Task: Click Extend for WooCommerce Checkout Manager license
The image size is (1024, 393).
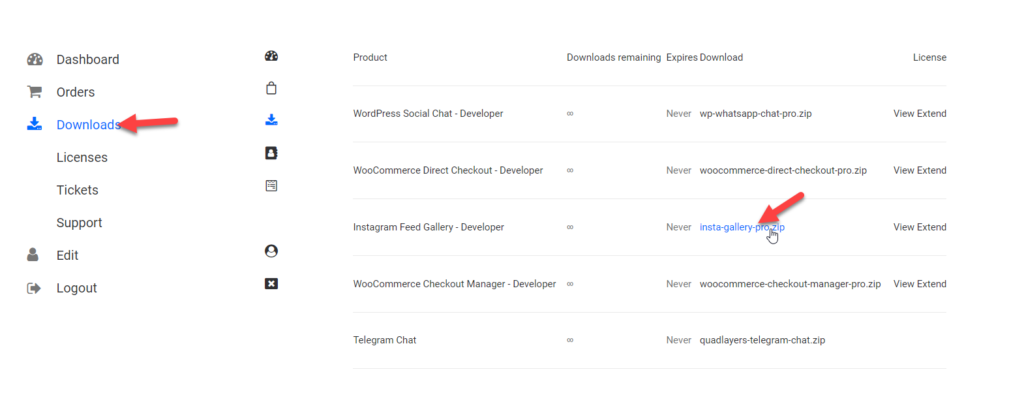Action: pyautogui.click(x=931, y=284)
